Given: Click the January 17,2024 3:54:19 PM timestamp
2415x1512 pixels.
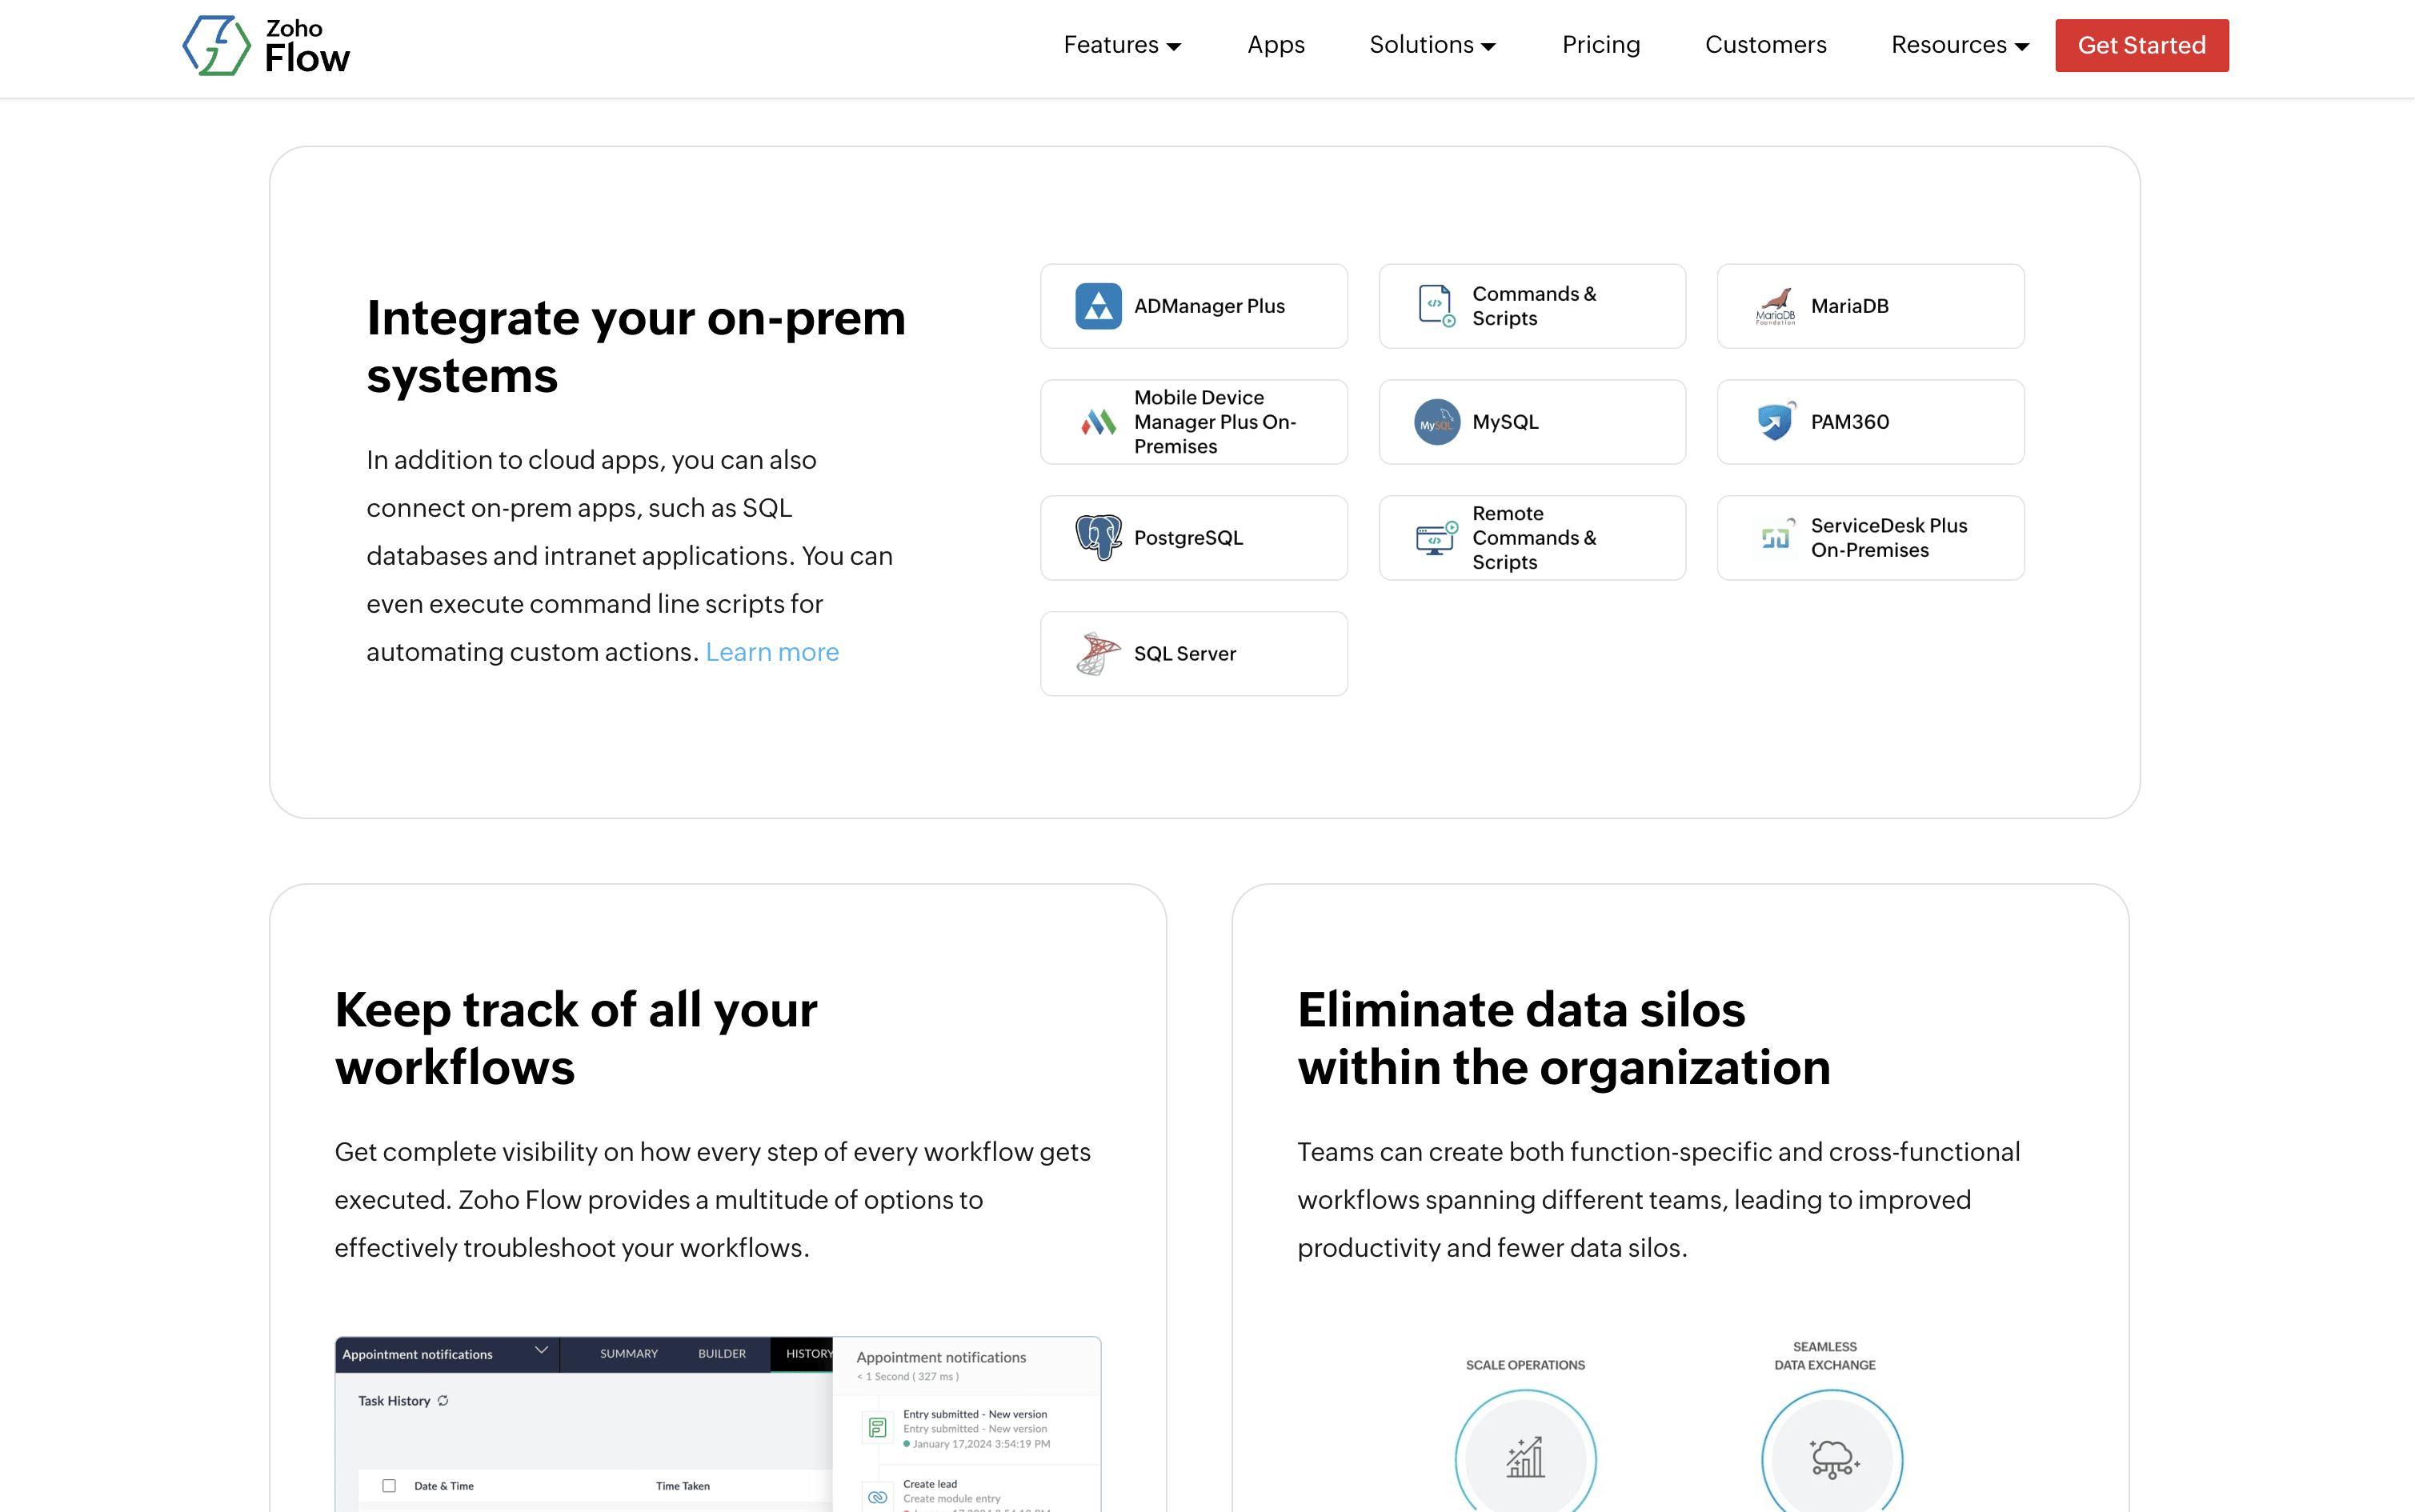Looking at the screenshot, I should point(981,1444).
